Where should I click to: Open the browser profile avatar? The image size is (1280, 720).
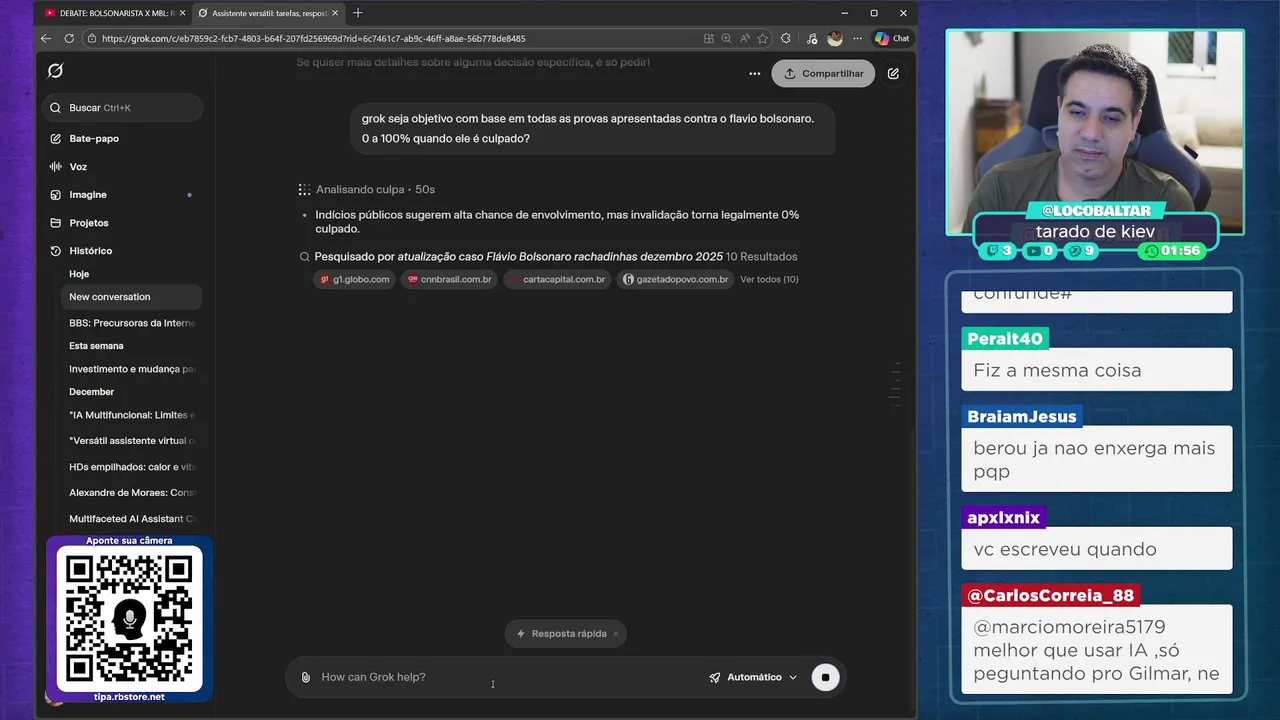point(835,38)
